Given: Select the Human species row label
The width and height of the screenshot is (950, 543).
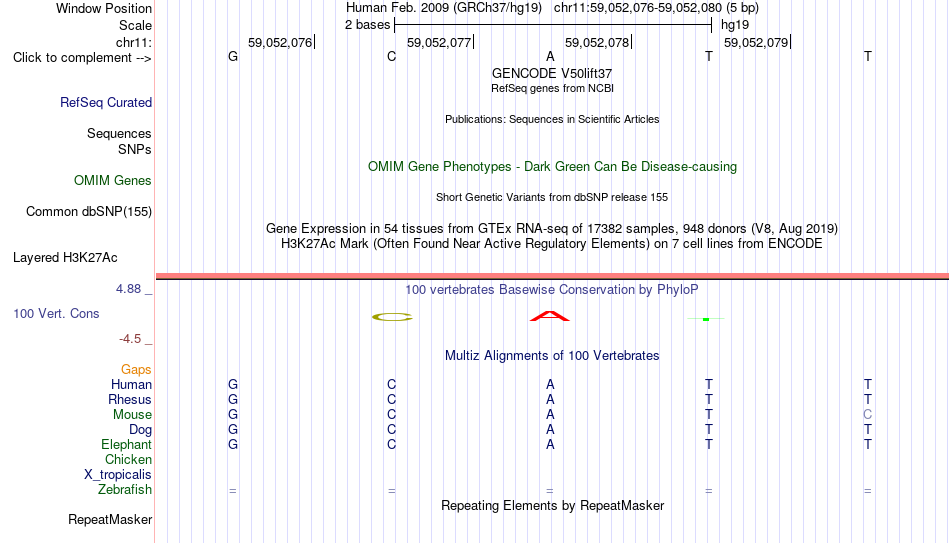Looking at the screenshot, I should (x=131, y=385).
